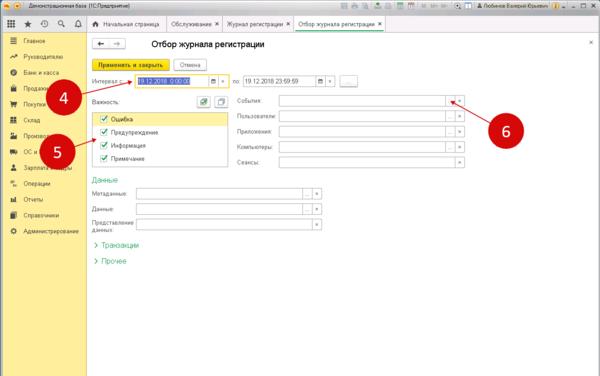Image resolution: width=600 pixels, height=376 pixels.
Task: Open the Отчеты chart icon
Action: 13,199
